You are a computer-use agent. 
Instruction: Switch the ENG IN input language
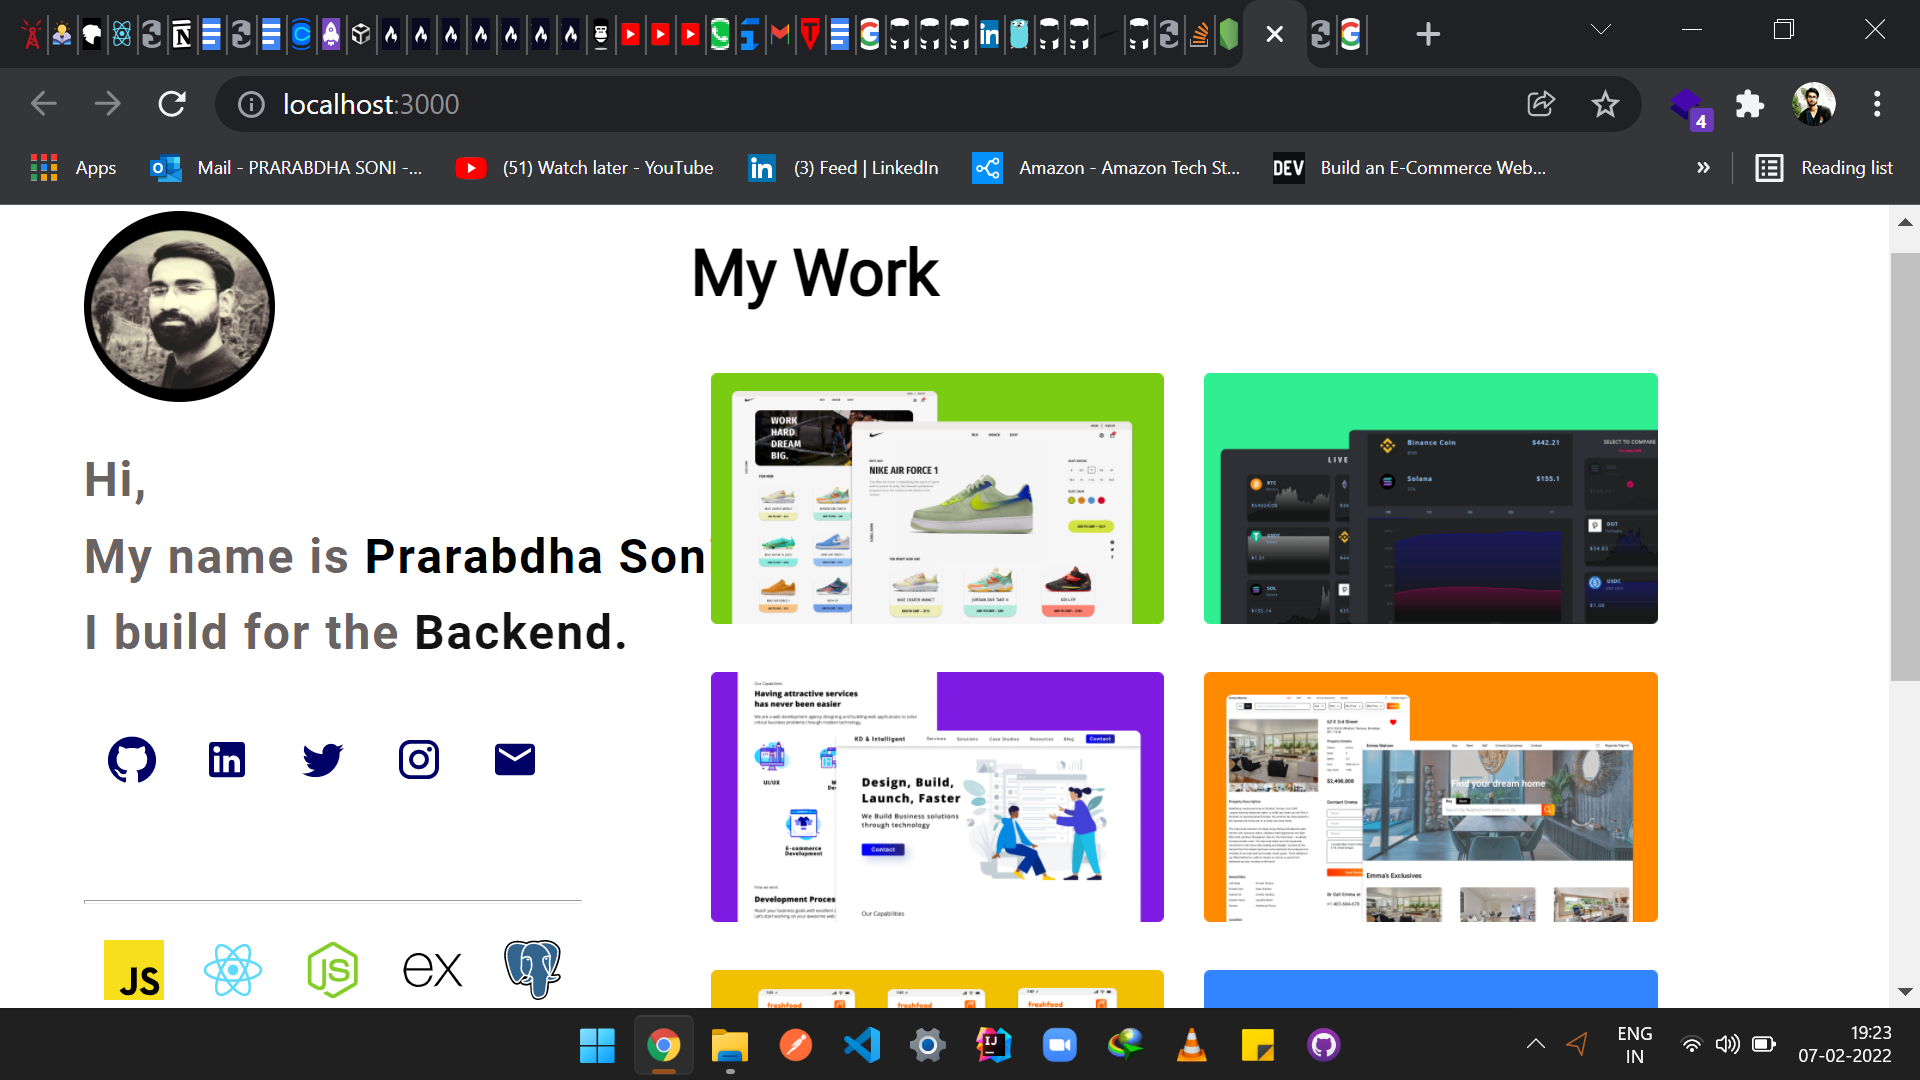point(1634,1045)
